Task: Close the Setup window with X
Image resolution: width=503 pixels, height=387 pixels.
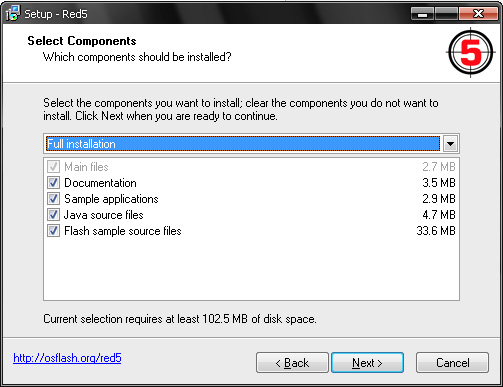Action: [478, 14]
